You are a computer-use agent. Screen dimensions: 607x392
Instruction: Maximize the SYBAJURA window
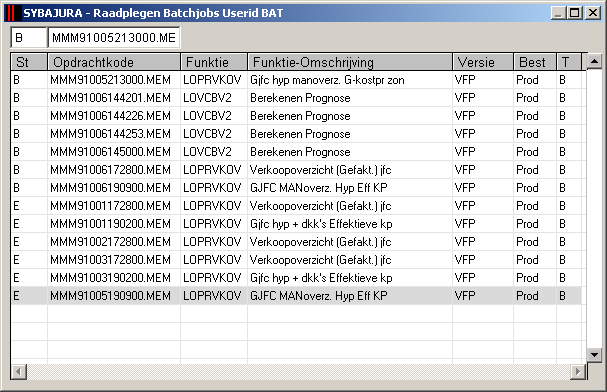[575, 13]
